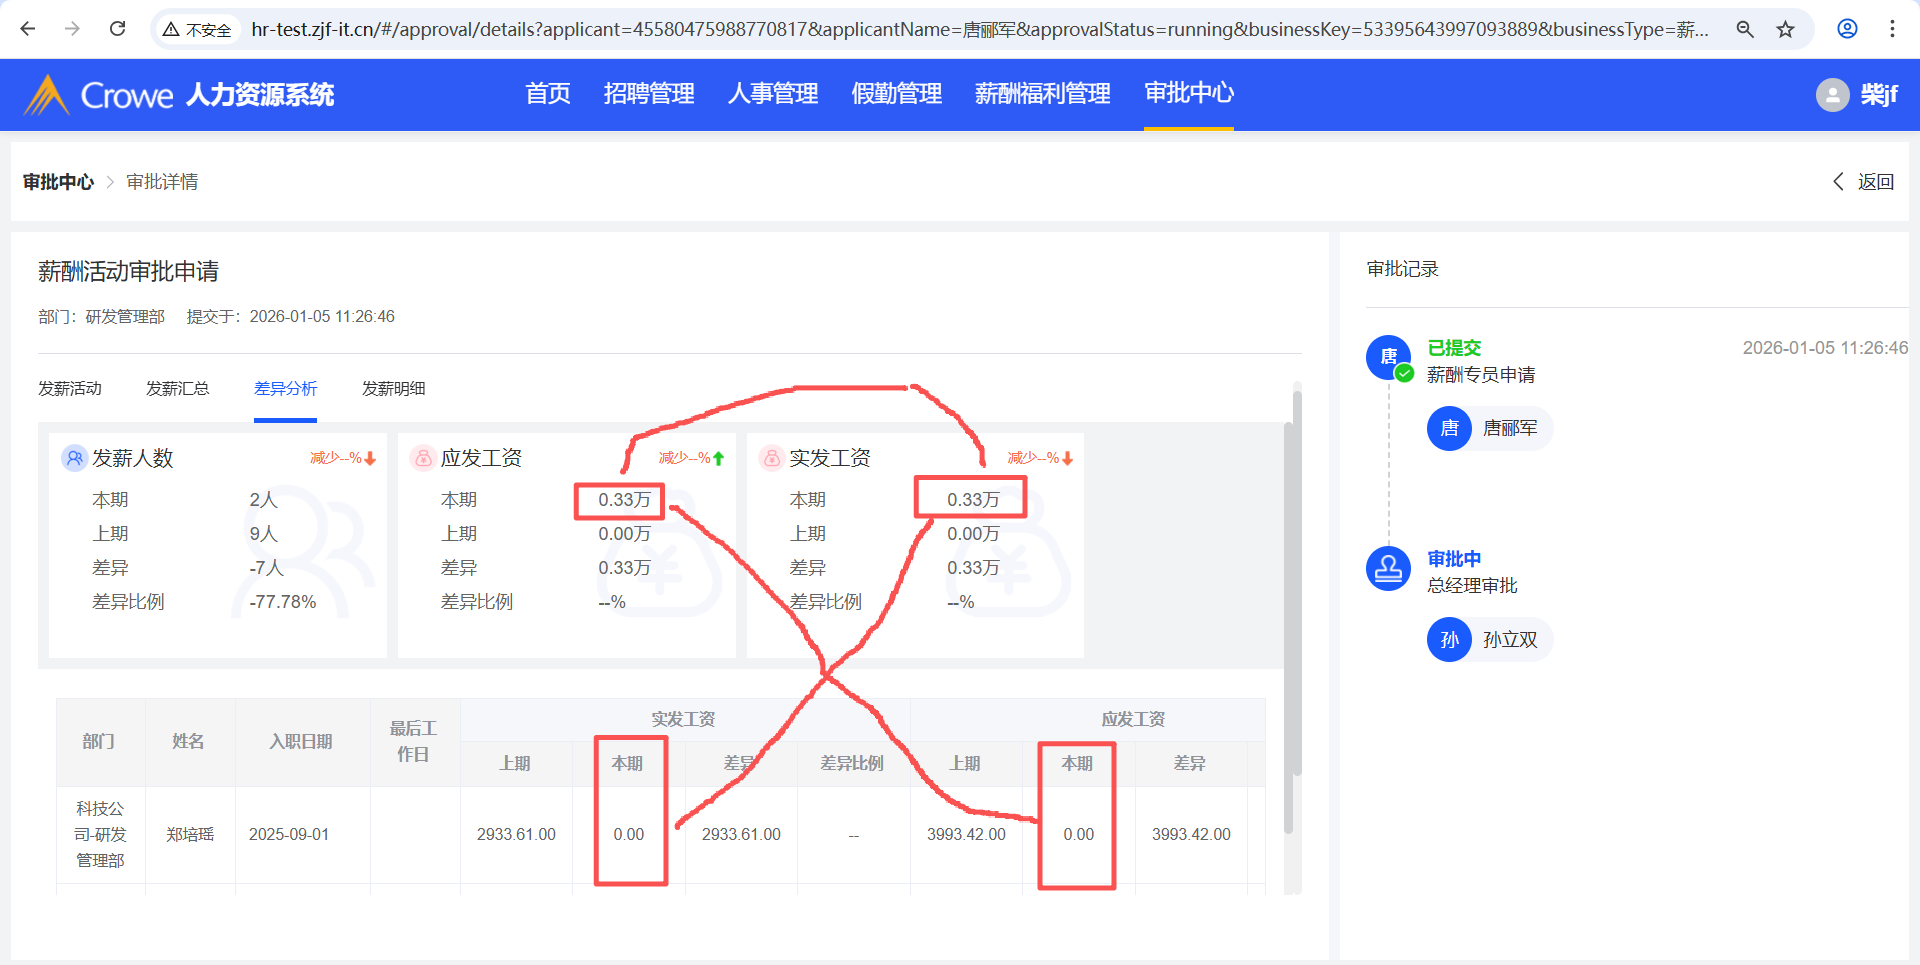
Task: Go to 首页 in the top navigation
Action: point(548,94)
